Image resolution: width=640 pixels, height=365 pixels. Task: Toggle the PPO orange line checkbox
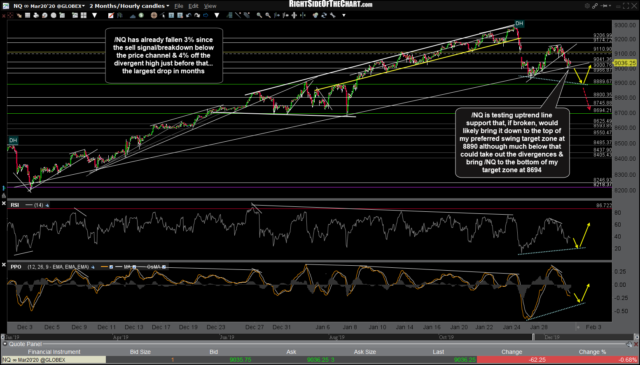pyautogui.click(x=111, y=267)
